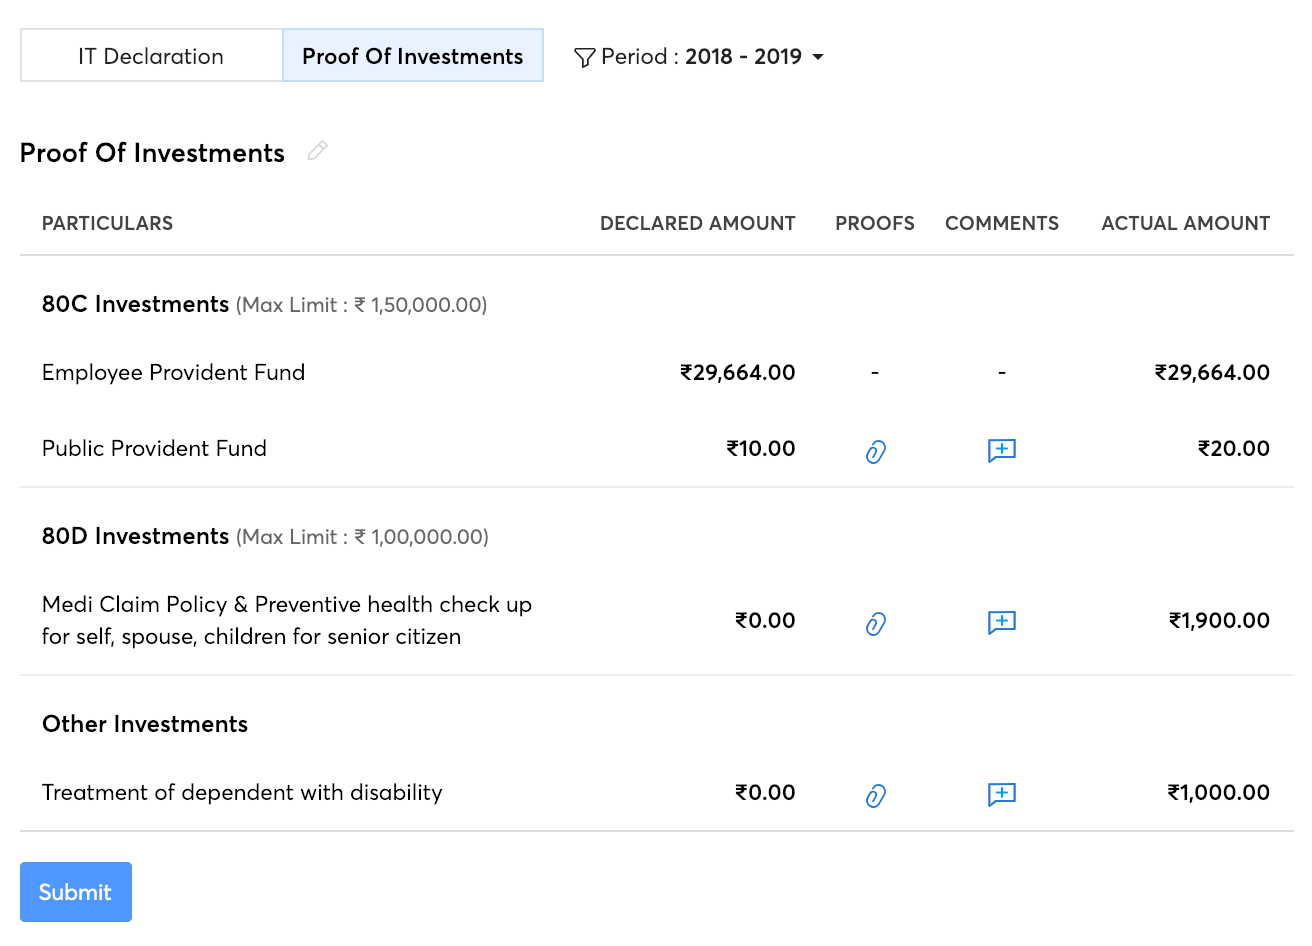Viewport: 1312px width, 946px height.
Task: Switch to the IT Declaration tab
Action: 151,56
